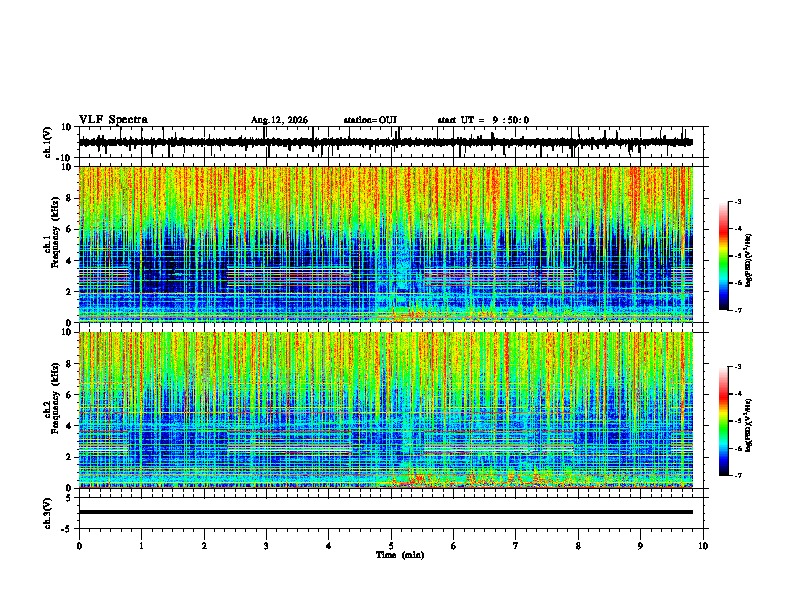Click time axis tick label '9'

(640, 546)
